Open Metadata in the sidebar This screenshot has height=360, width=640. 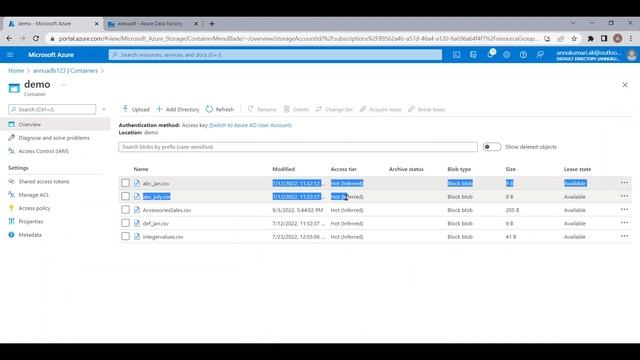(x=30, y=235)
